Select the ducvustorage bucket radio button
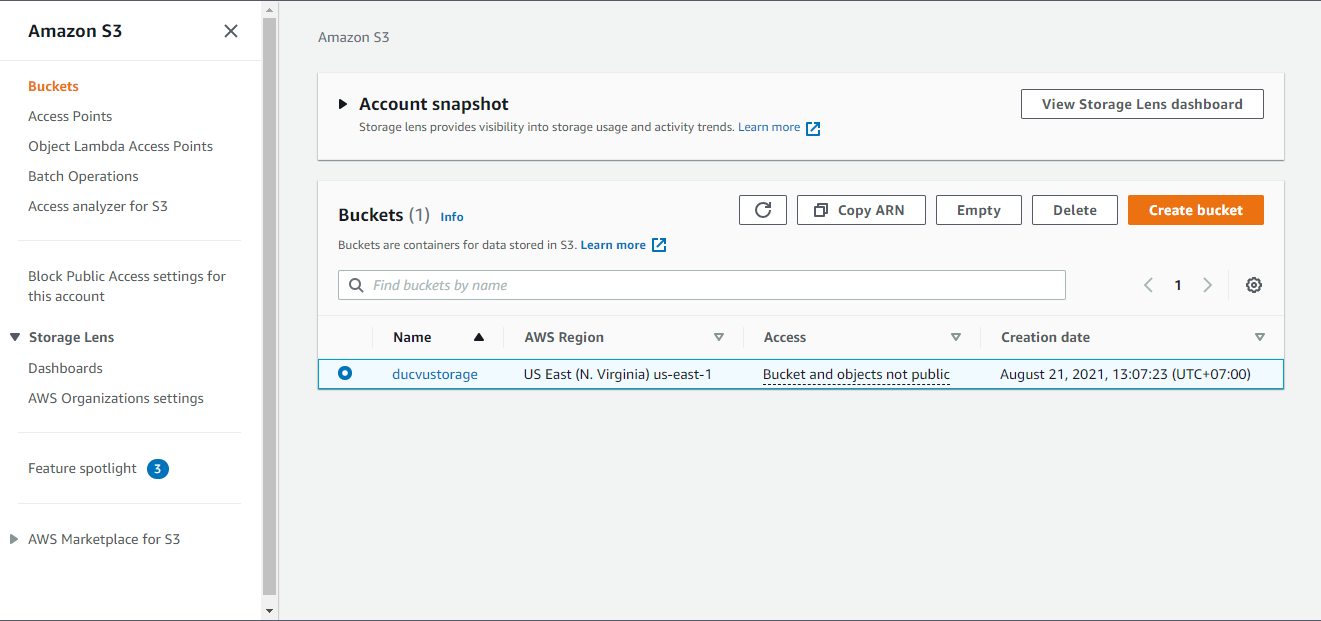 coord(345,373)
